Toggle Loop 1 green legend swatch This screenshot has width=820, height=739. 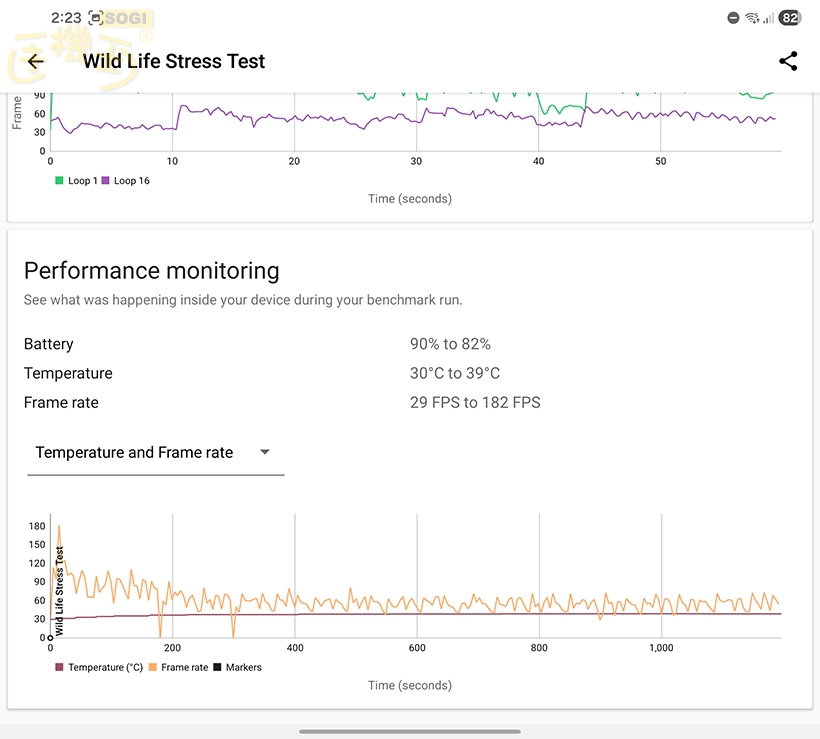click(x=59, y=180)
